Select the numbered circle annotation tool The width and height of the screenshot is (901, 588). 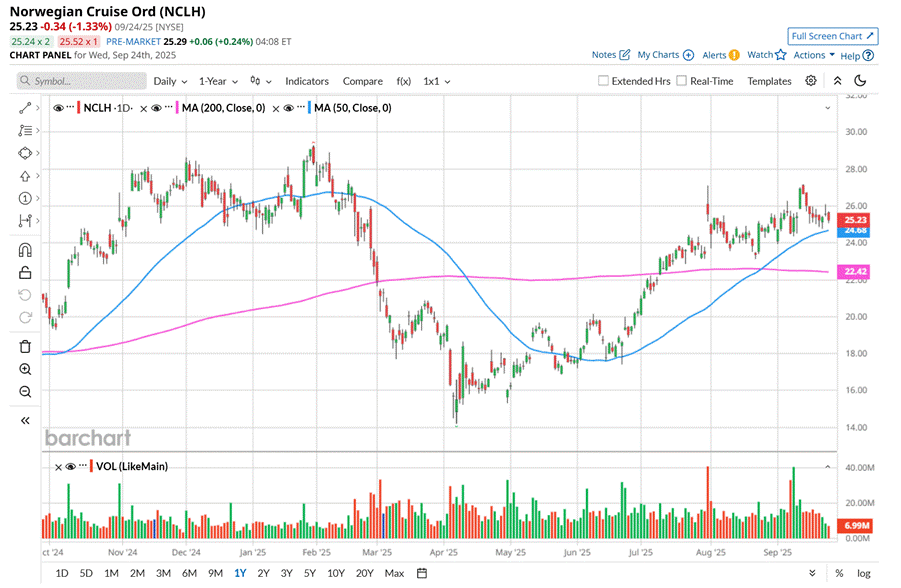point(25,198)
